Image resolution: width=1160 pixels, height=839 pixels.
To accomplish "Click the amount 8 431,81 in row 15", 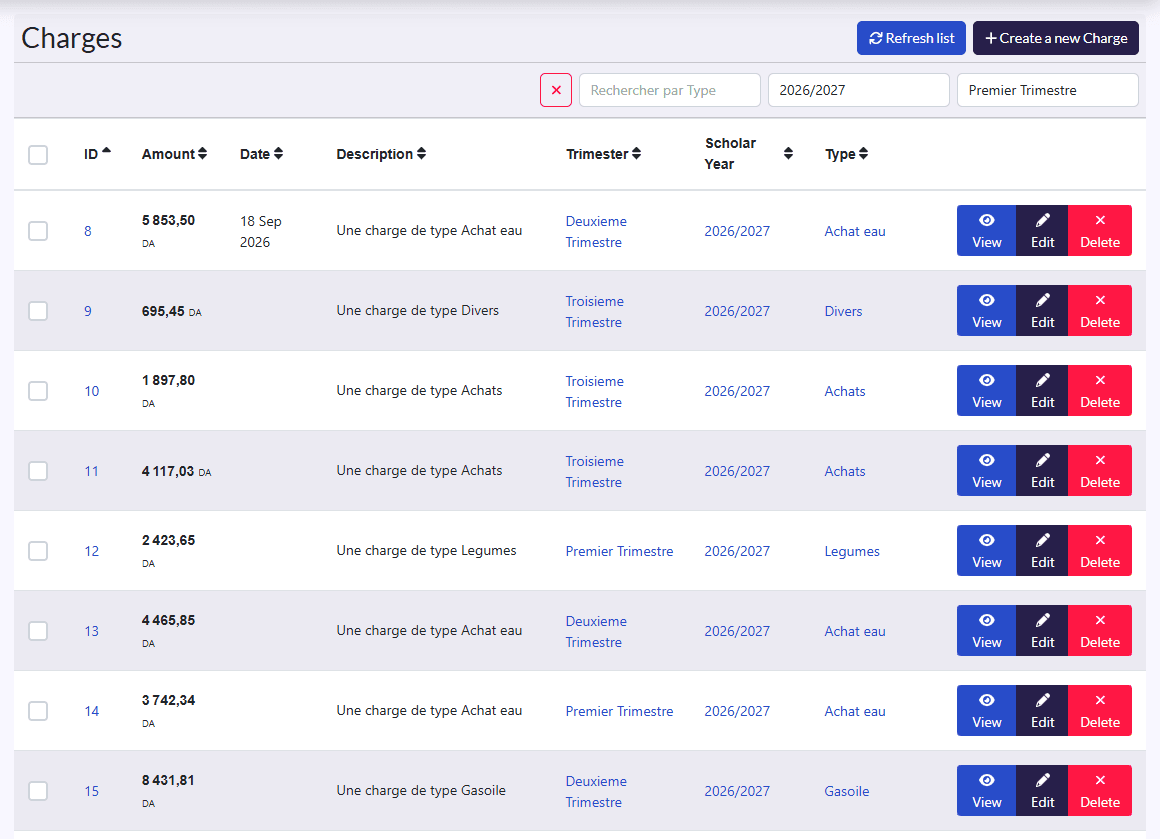I will coord(168,781).
